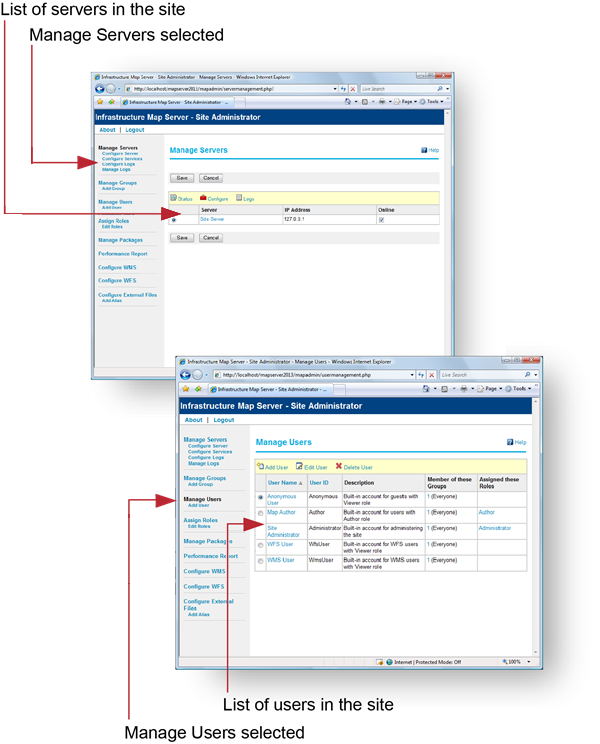Select the Anonymous User radio button
600x744 pixels.
[x=260, y=497]
